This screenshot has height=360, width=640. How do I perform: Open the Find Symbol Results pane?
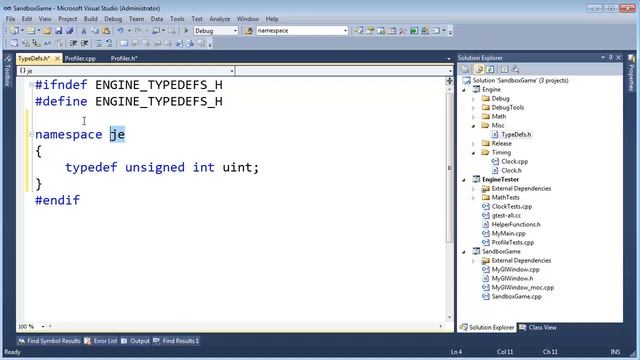click(49, 341)
